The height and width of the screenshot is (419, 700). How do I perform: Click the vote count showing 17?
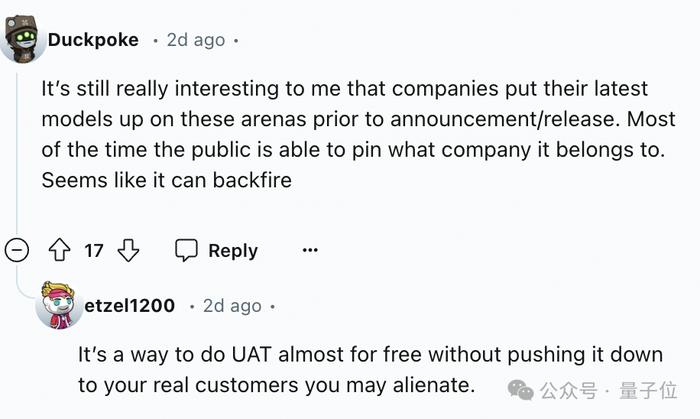point(94,251)
